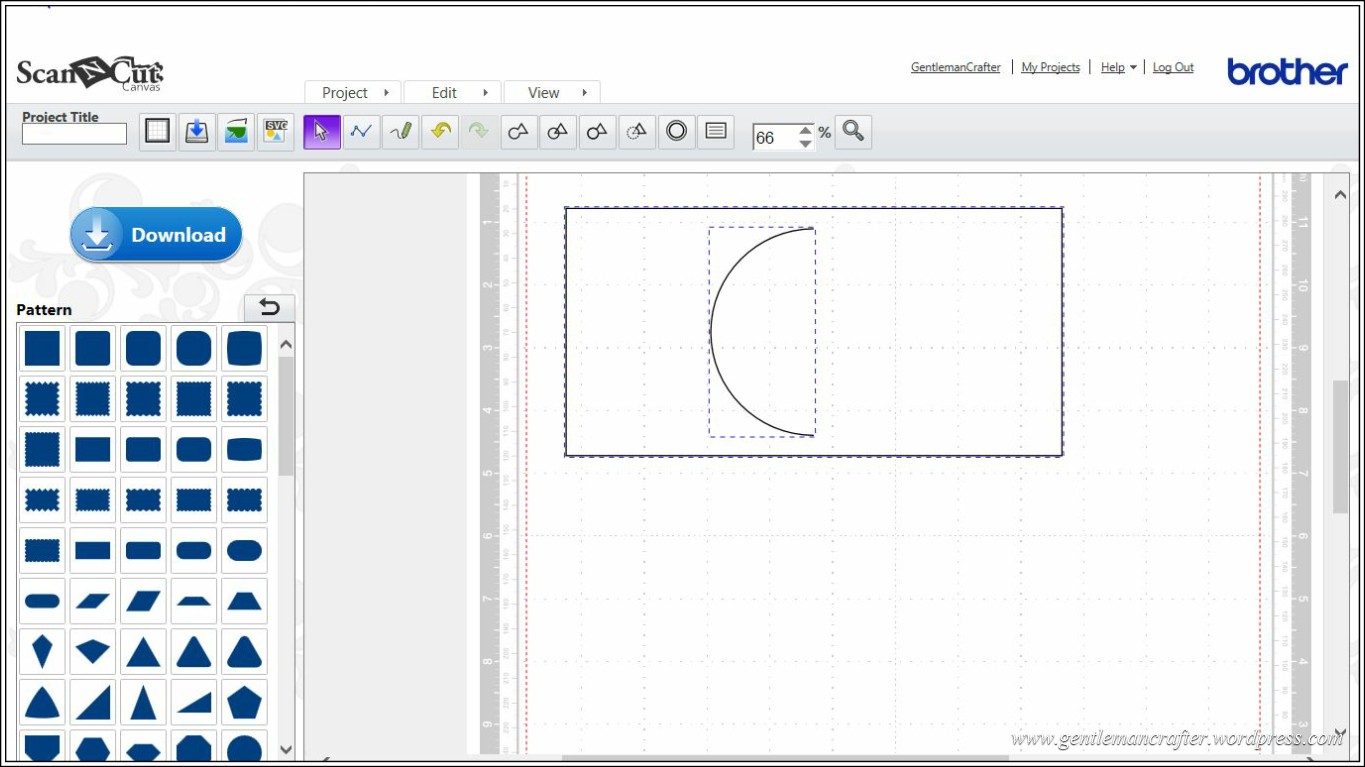The image size is (1365, 767).
Task: Click the pattern list back arrow button
Action: (x=269, y=307)
